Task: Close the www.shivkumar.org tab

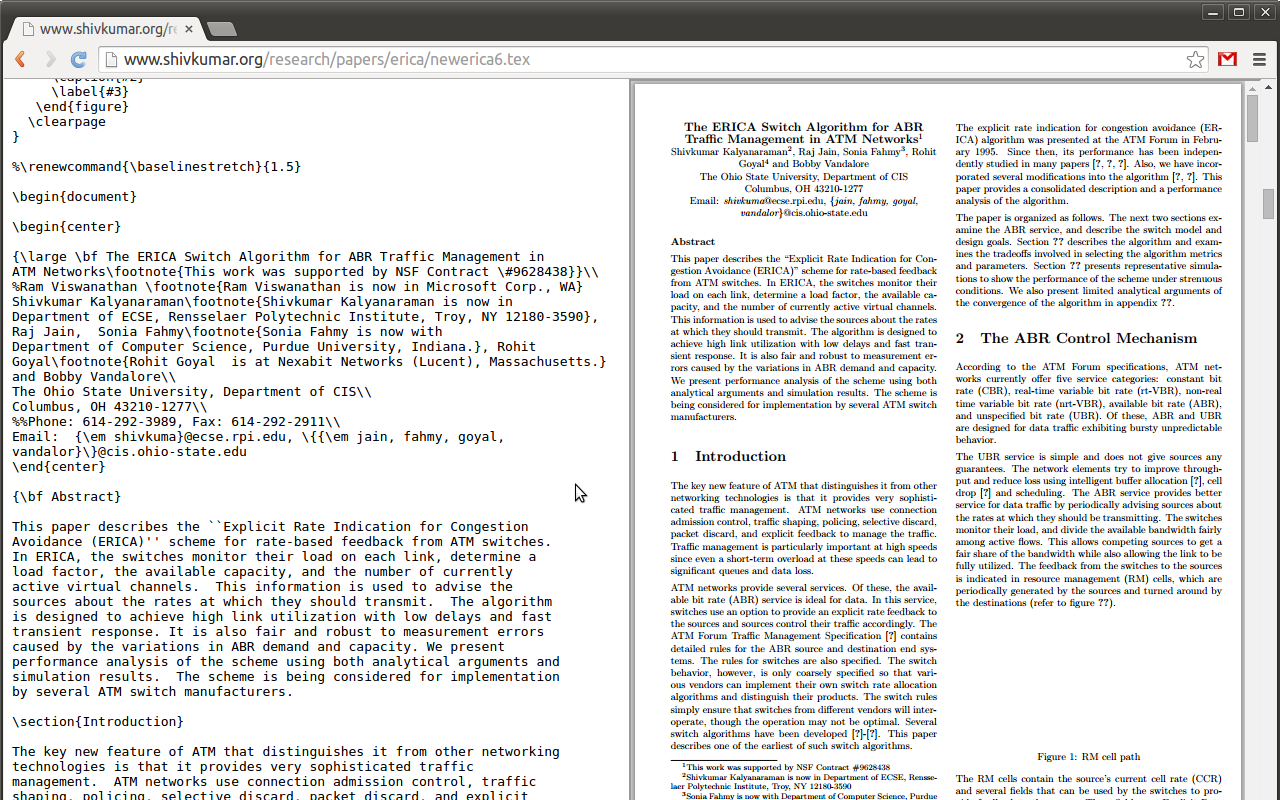Action: (x=187, y=29)
